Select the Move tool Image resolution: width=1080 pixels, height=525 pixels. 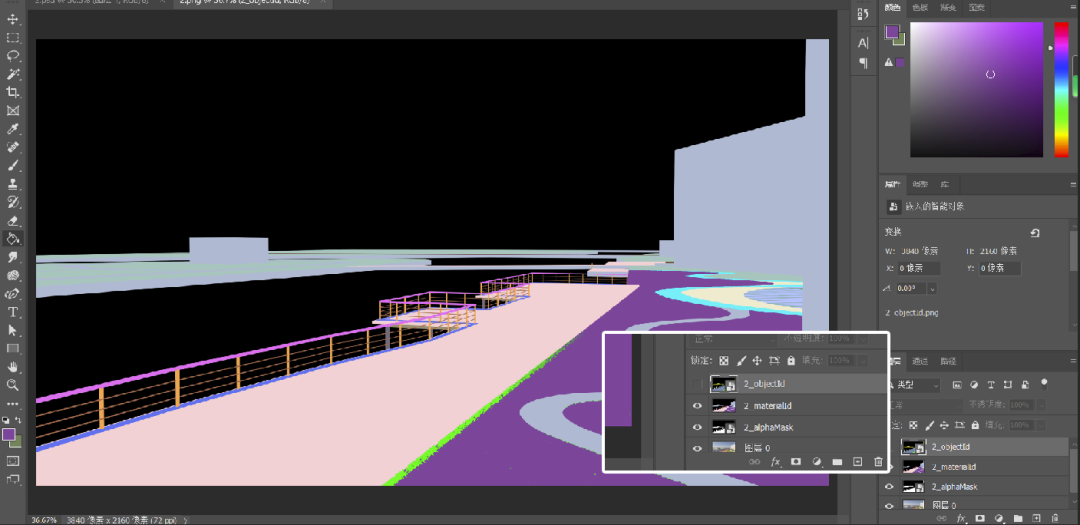point(13,19)
